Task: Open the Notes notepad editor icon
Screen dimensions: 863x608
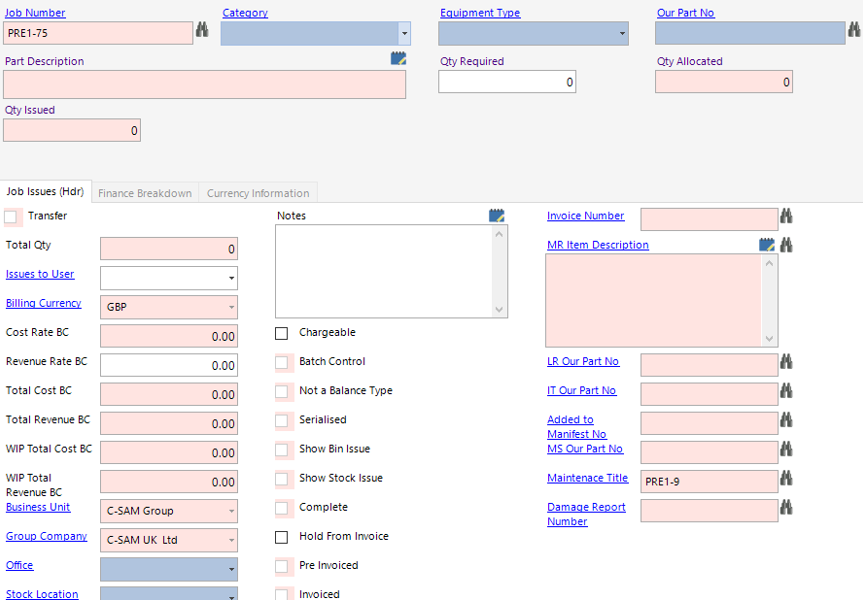Action: click(497, 215)
